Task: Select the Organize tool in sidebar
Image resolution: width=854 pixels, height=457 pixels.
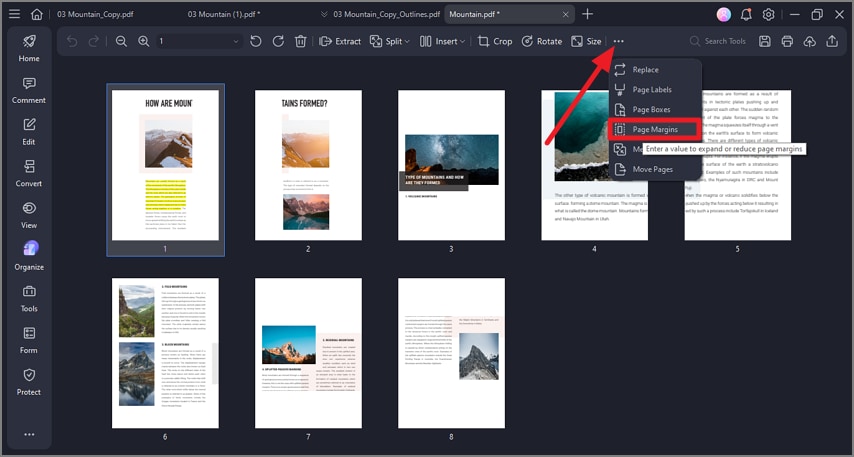Action: click(29, 257)
